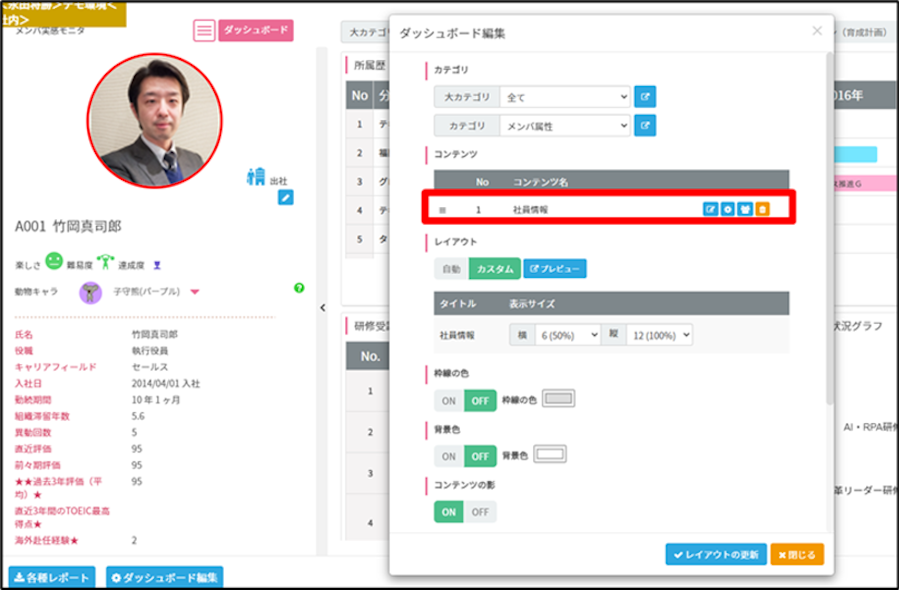This screenshot has height=590, width=899.
Task: Click the 2014/04/01 入社 value
Action: point(166,384)
